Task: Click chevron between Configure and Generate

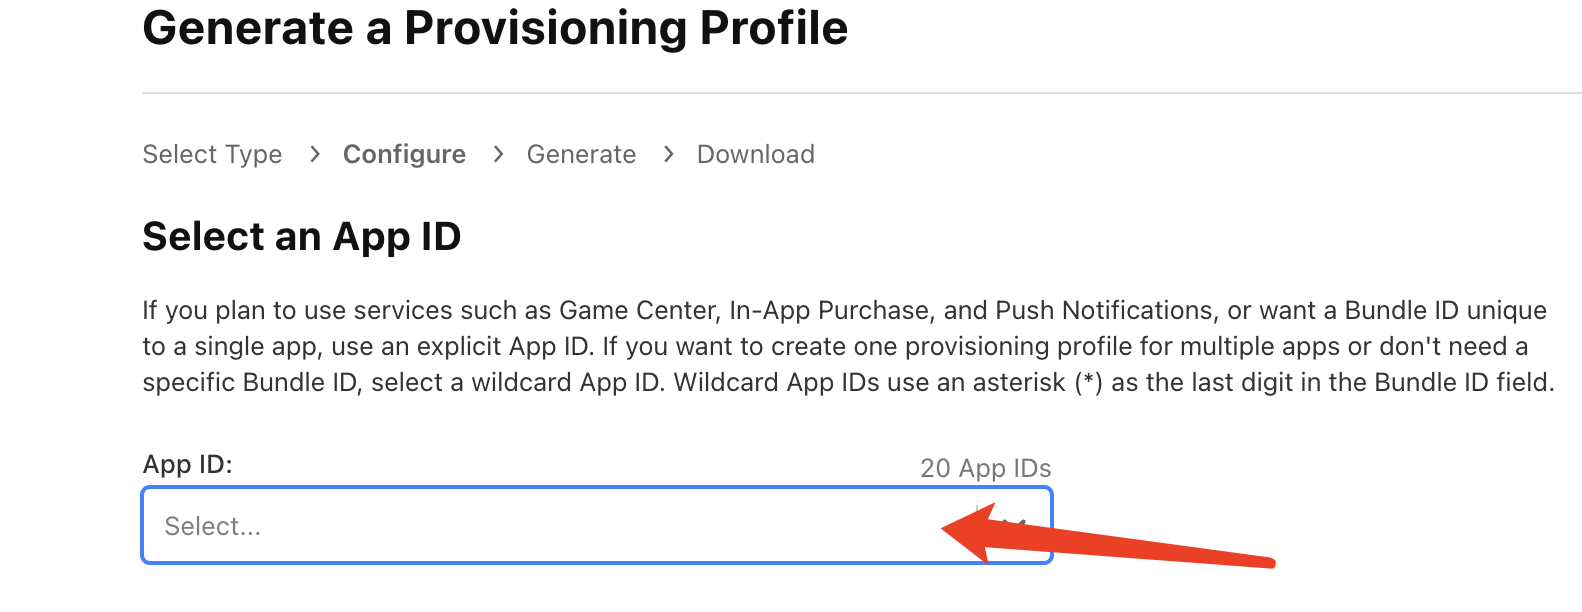Action: tap(498, 154)
